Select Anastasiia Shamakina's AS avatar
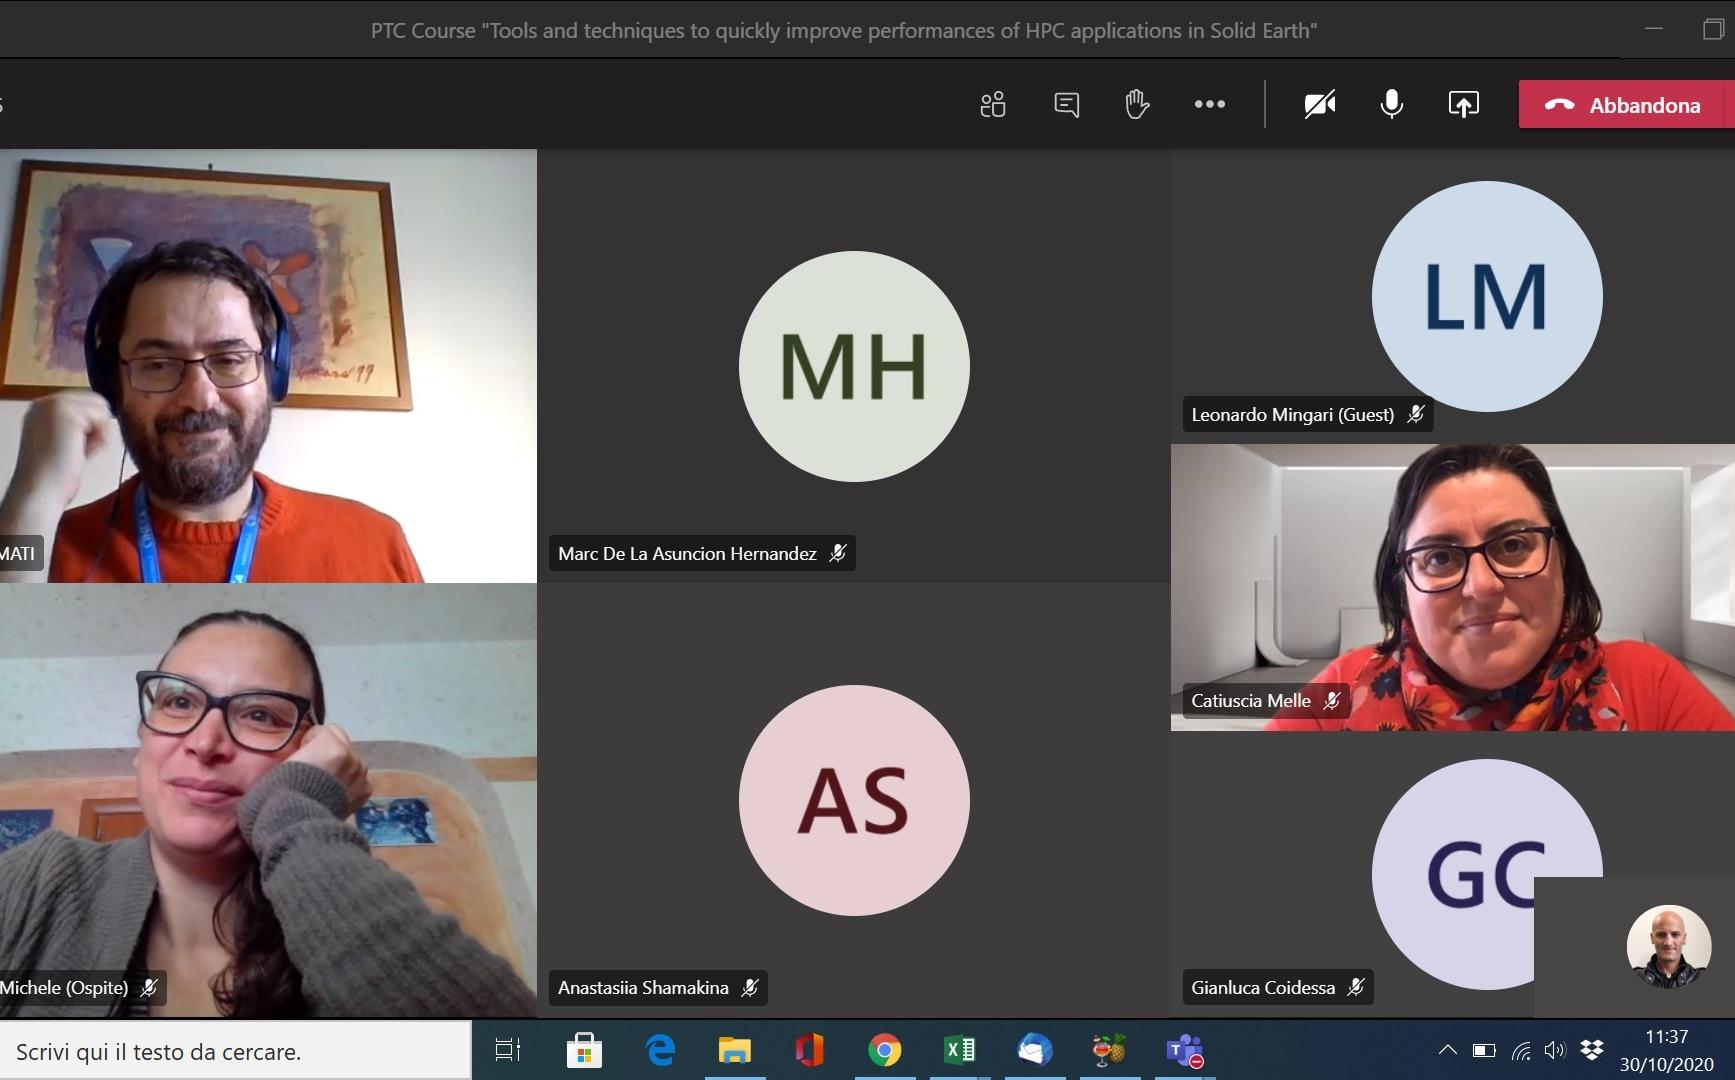Image resolution: width=1735 pixels, height=1080 pixels. coord(853,800)
